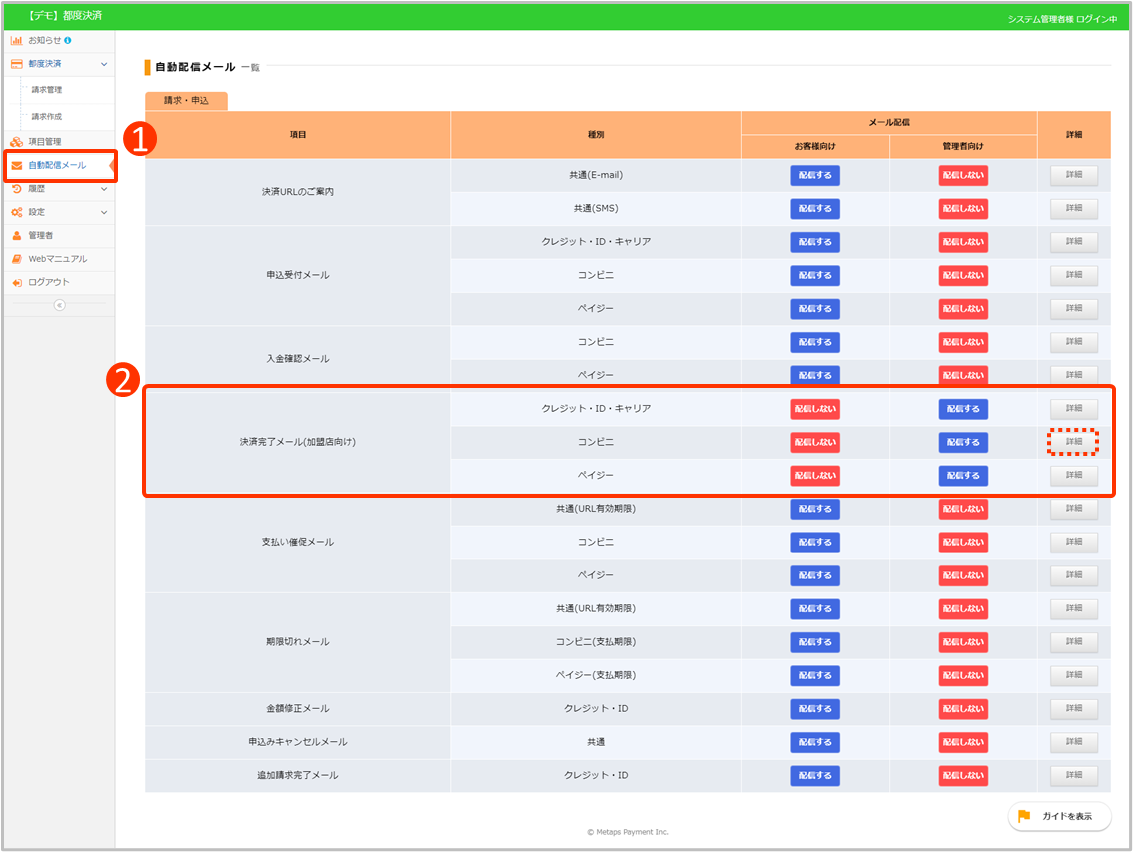Click the ログアウト exit icon
This screenshot has height=852, width=1133.
16,282
